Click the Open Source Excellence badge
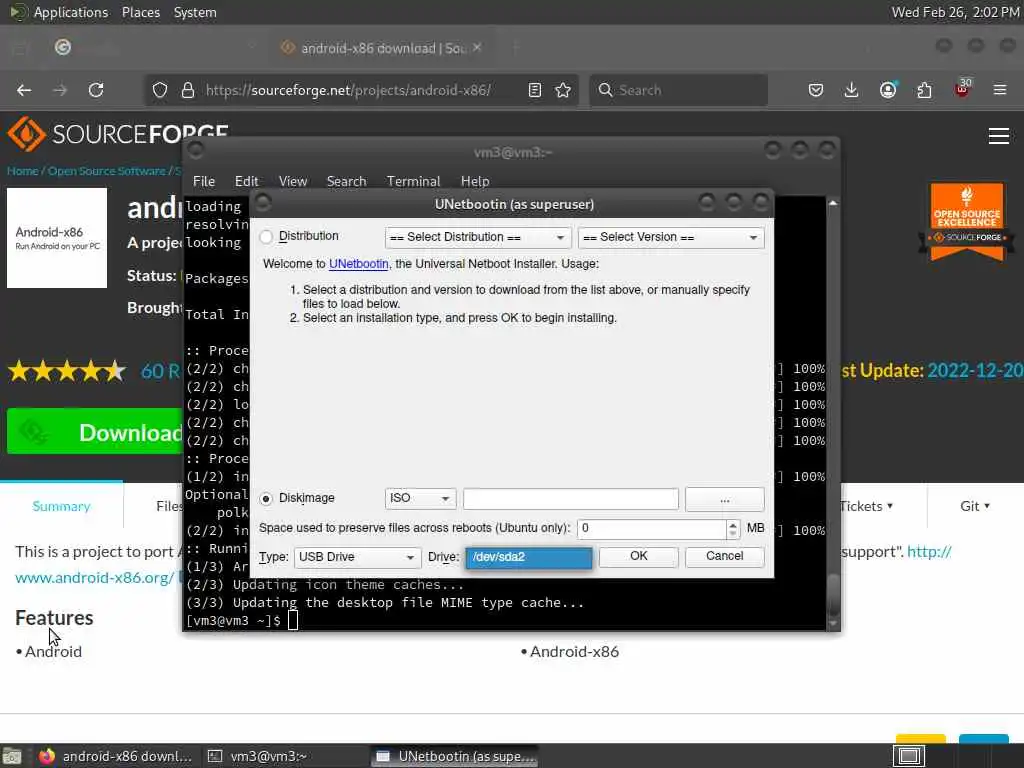This screenshot has width=1024, height=768. 967,222
